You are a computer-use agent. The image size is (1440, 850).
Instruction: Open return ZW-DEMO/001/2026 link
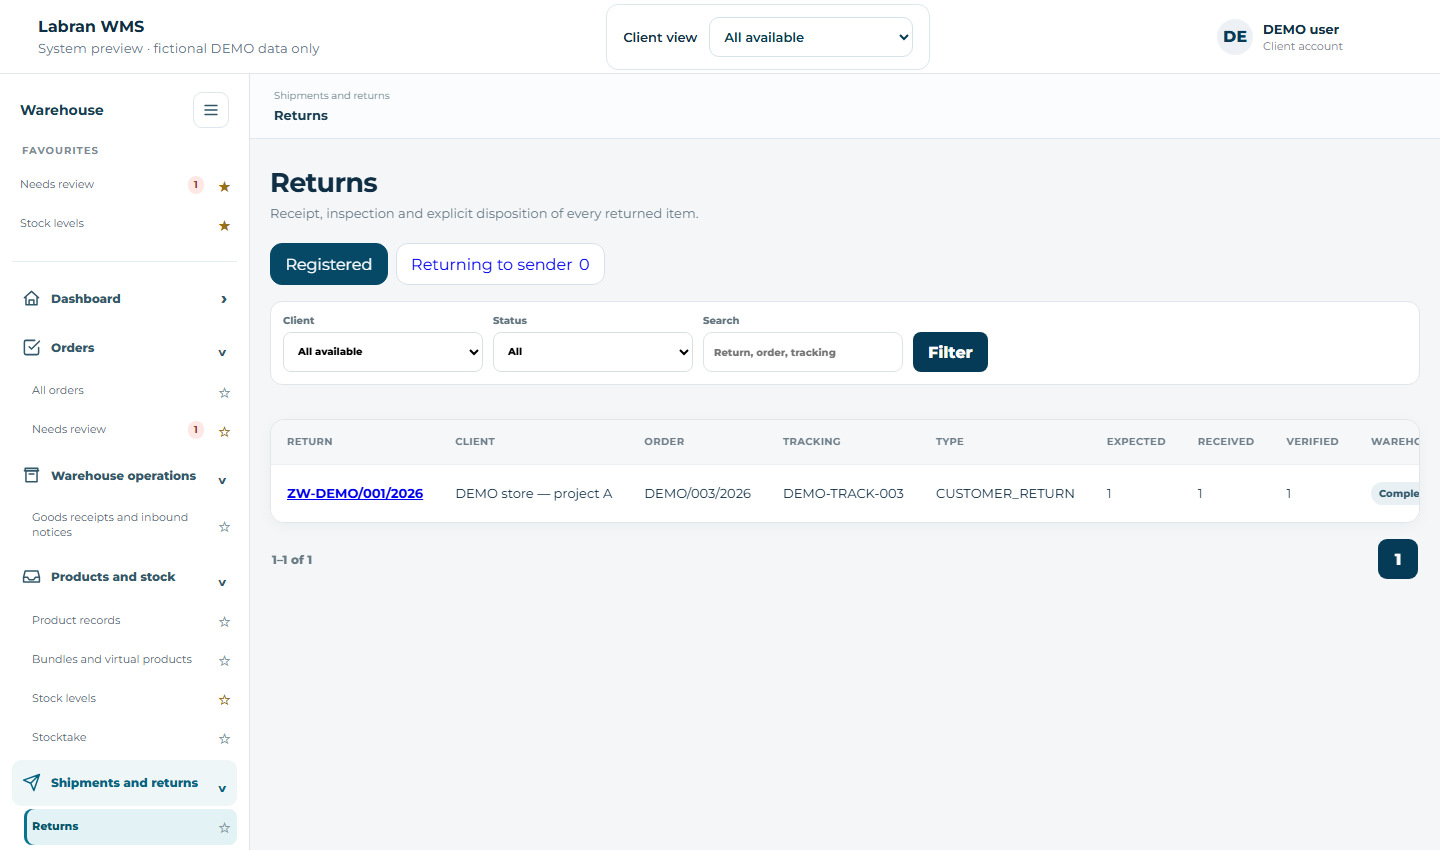(355, 493)
